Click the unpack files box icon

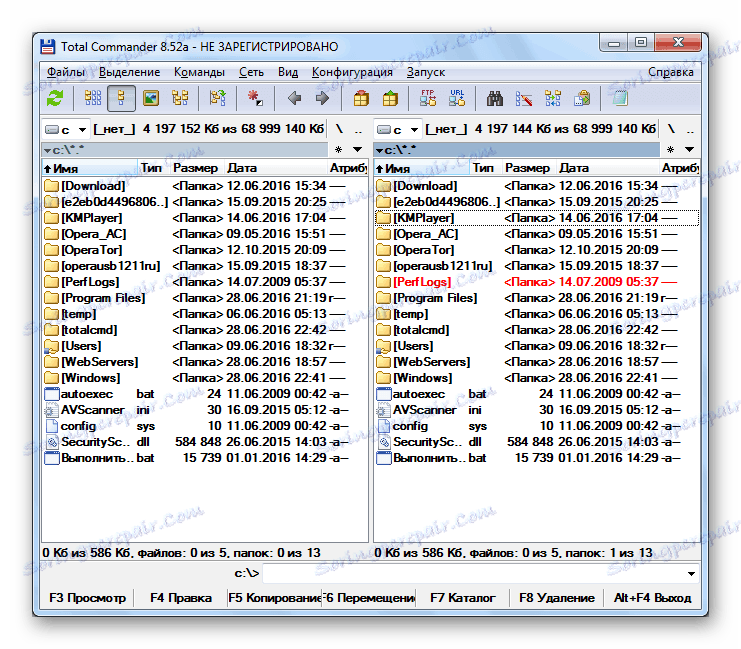[x=390, y=98]
